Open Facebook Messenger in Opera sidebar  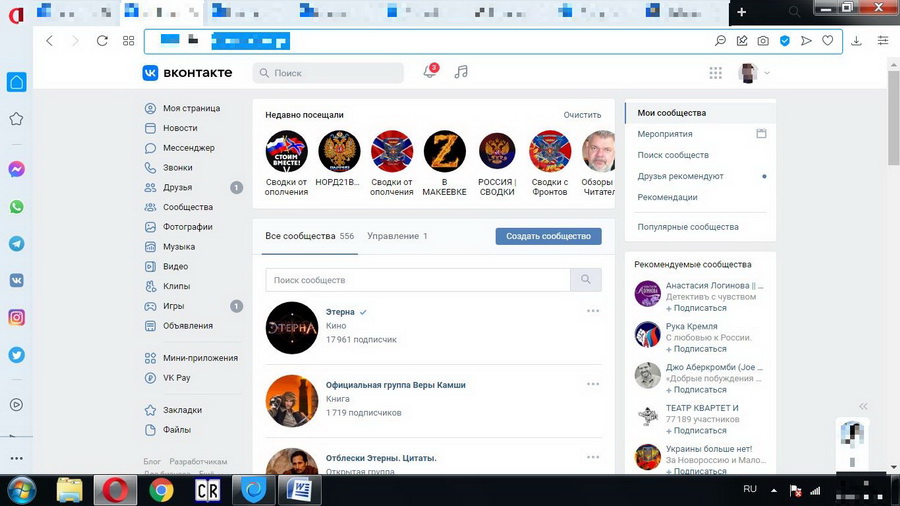(16, 169)
